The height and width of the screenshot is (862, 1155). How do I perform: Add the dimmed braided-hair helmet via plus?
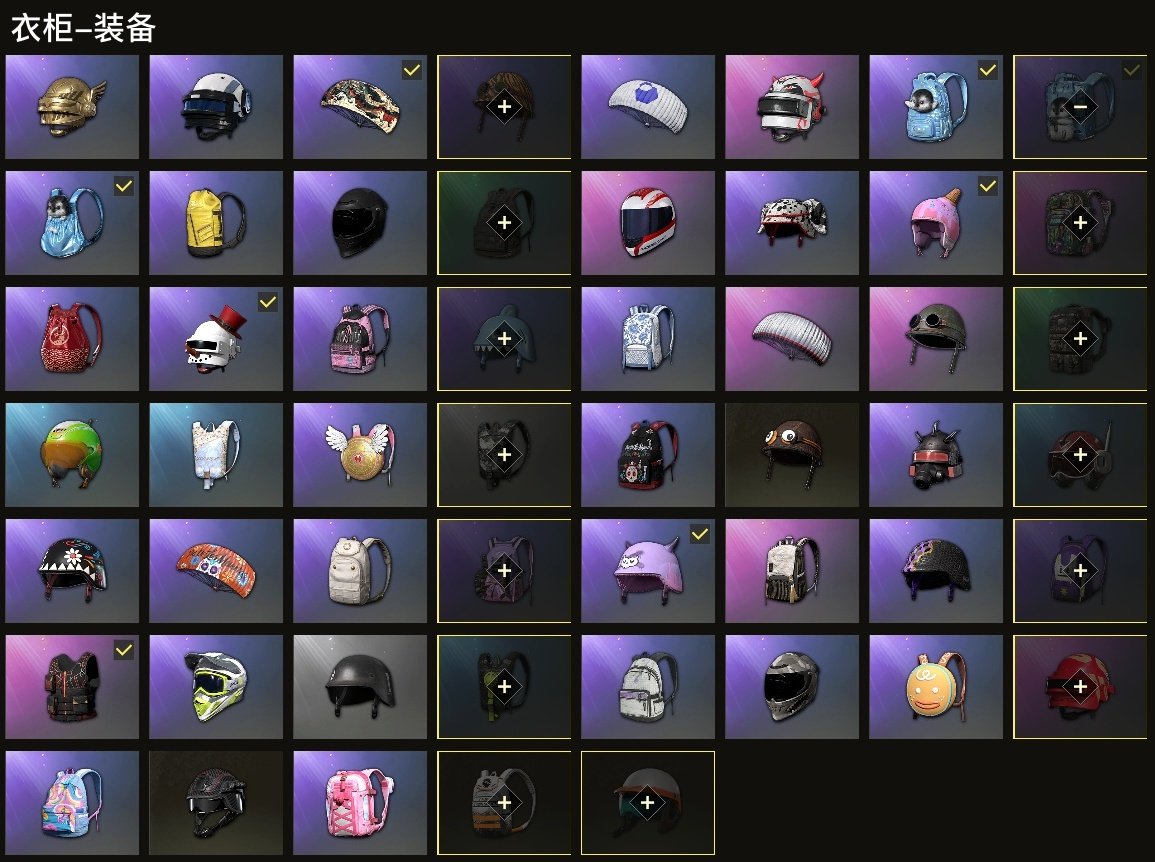coord(505,107)
